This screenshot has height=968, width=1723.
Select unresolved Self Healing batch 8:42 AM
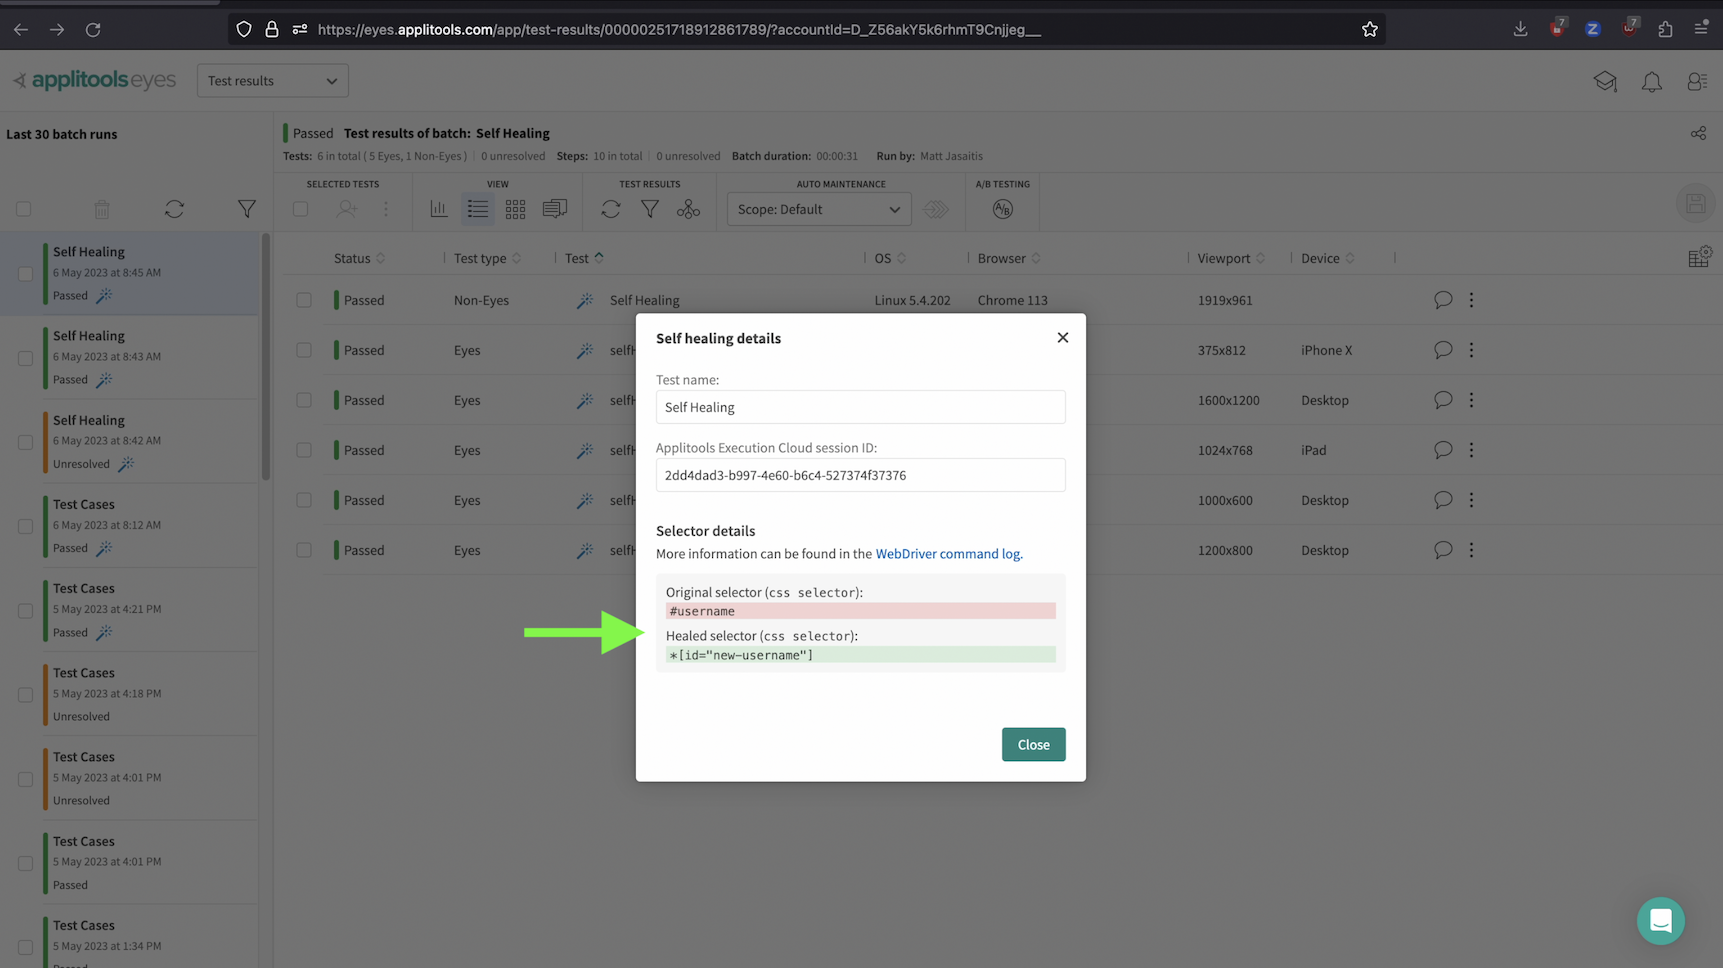coord(130,441)
